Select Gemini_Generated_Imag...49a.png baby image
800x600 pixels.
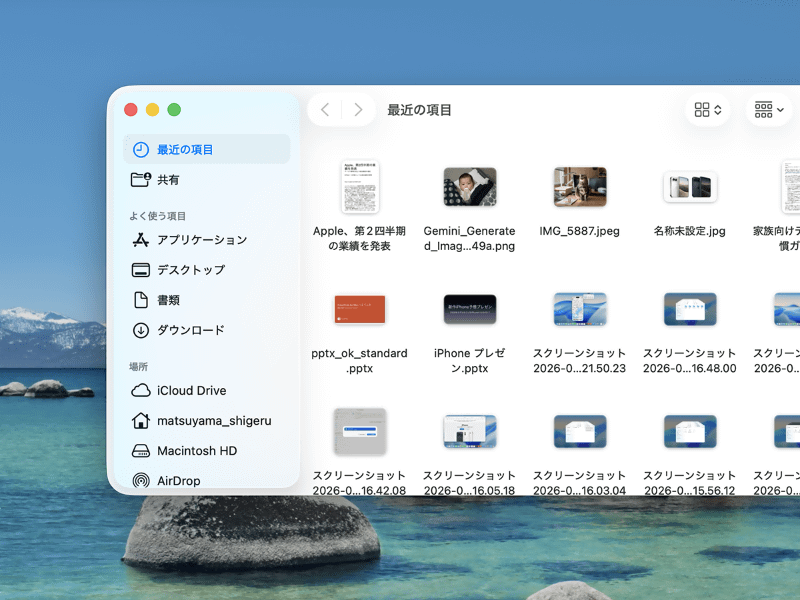click(470, 187)
